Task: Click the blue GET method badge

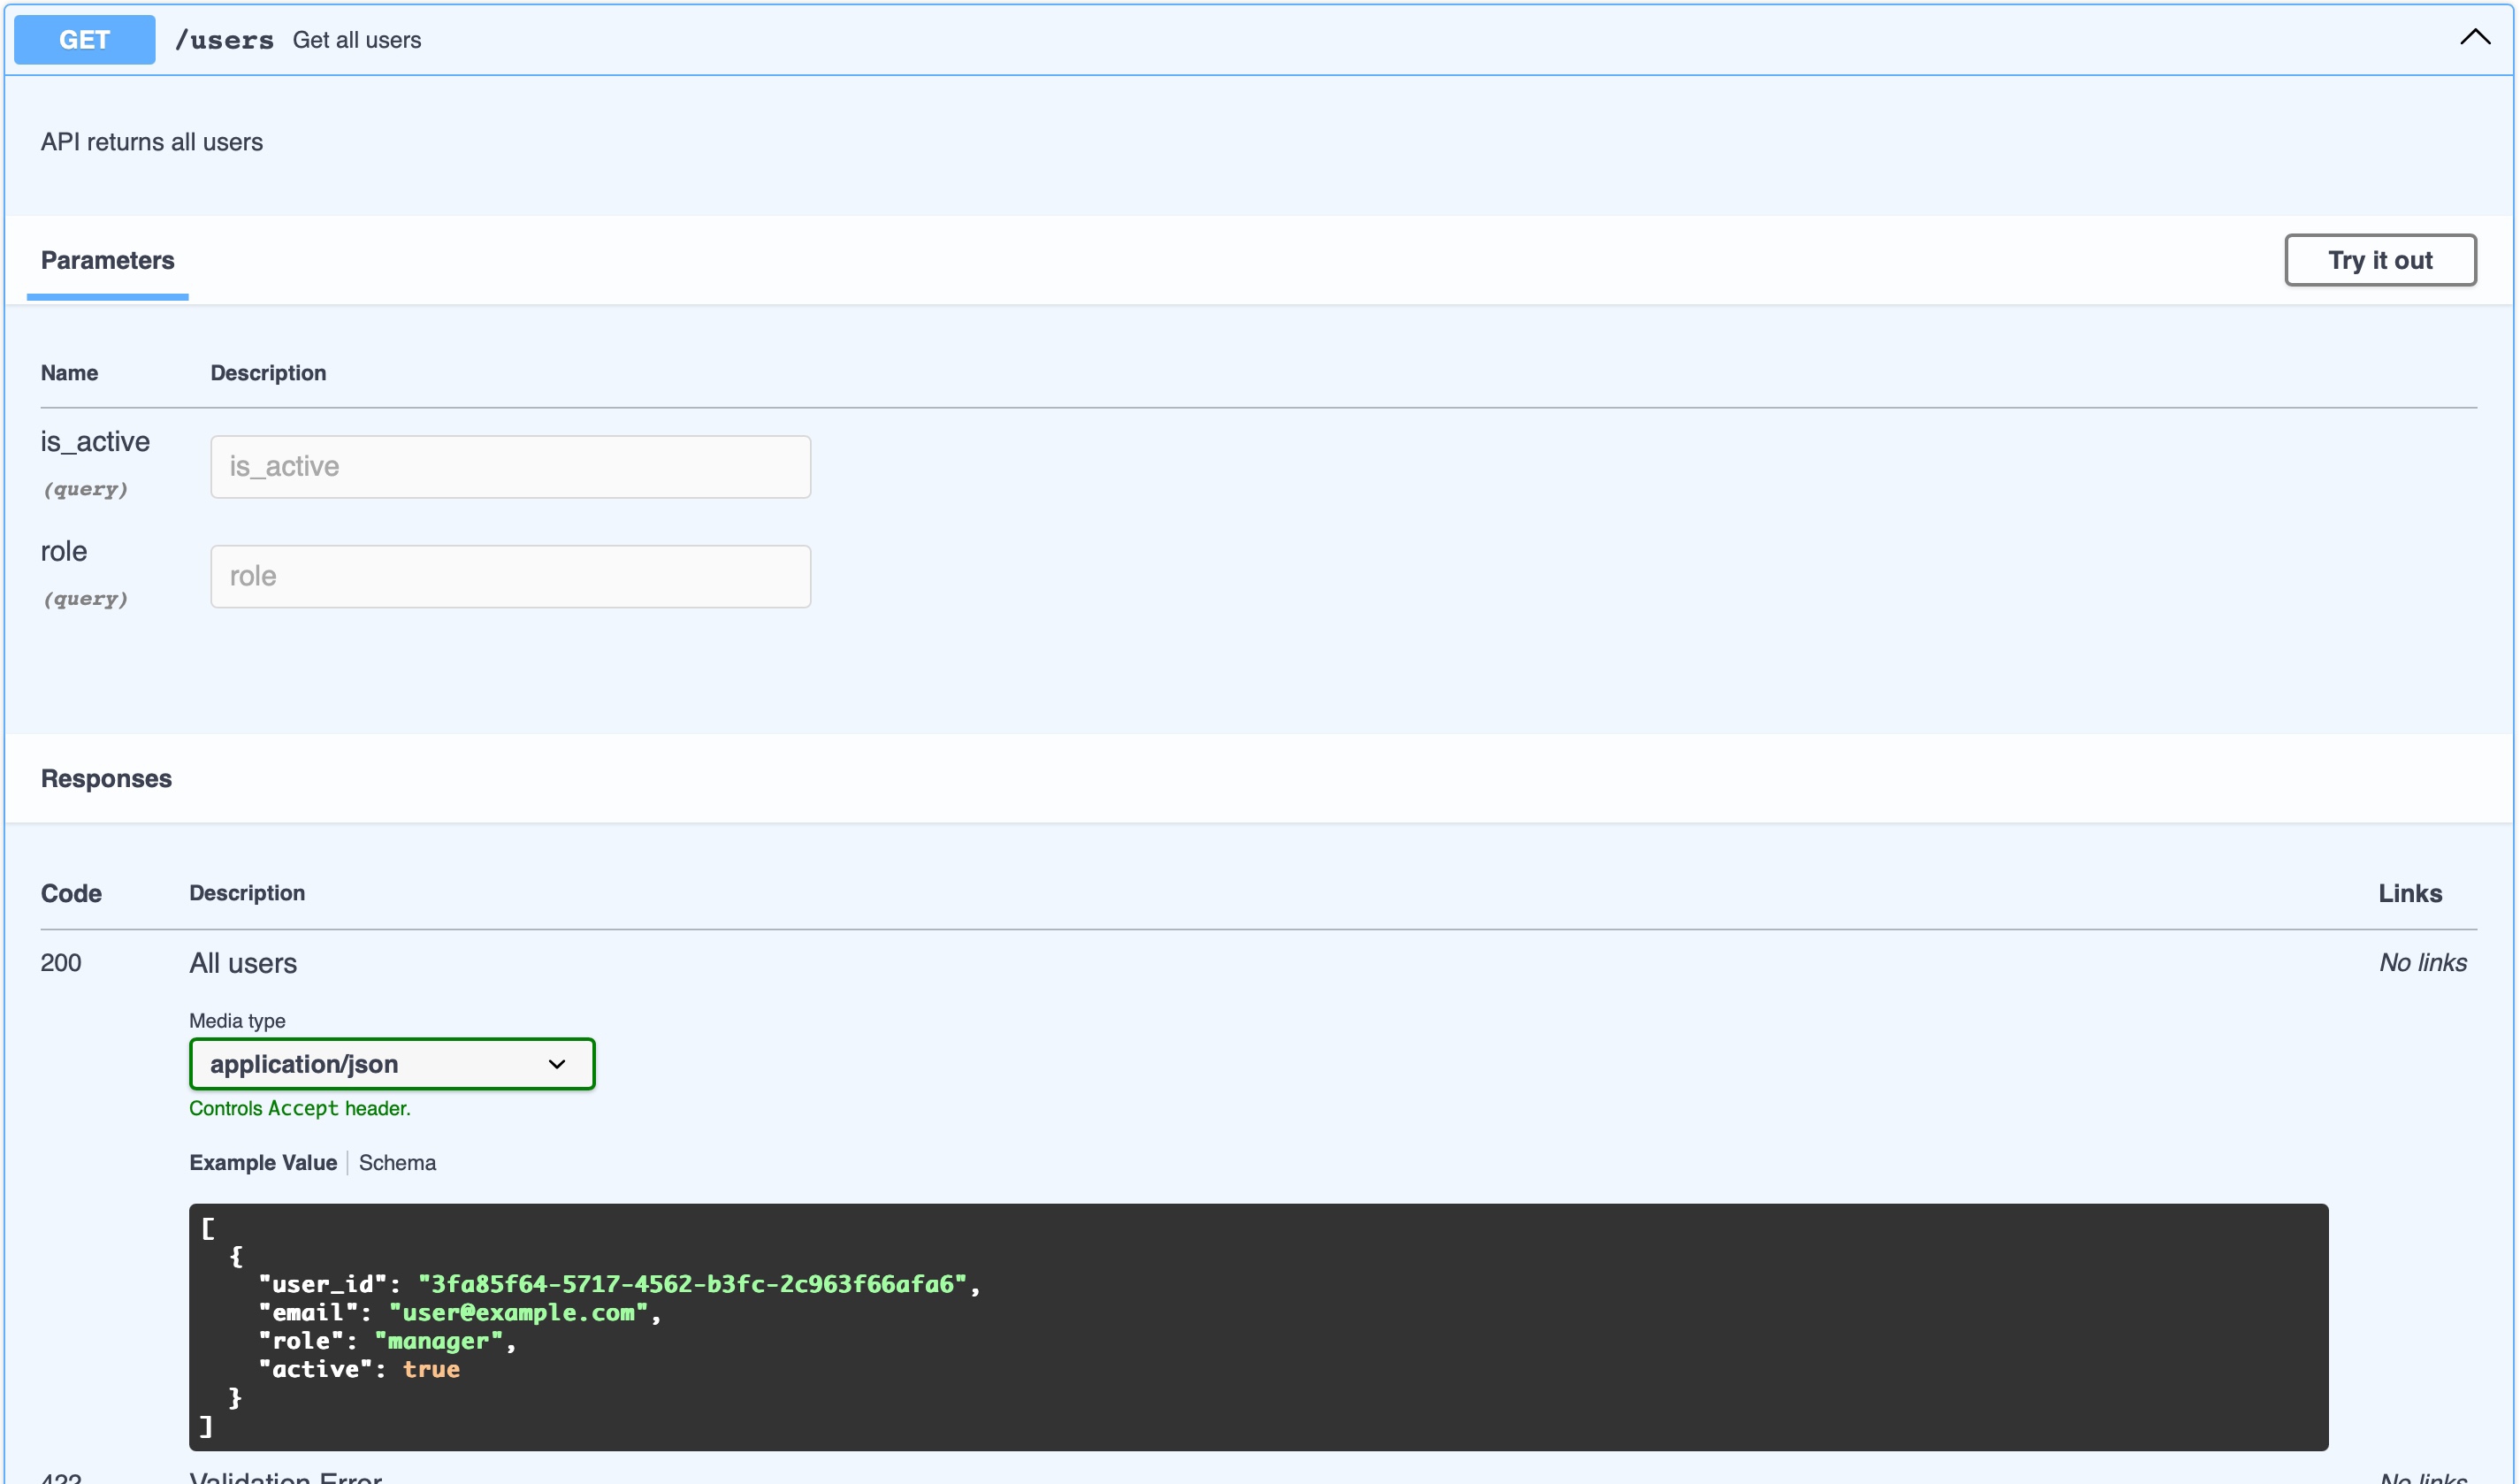Action: coord(84,40)
